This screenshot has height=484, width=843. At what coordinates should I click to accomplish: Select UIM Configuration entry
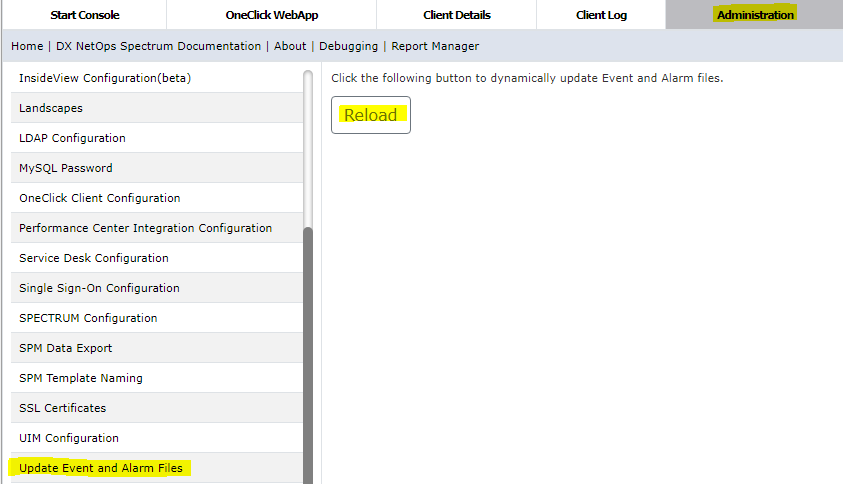click(x=157, y=438)
